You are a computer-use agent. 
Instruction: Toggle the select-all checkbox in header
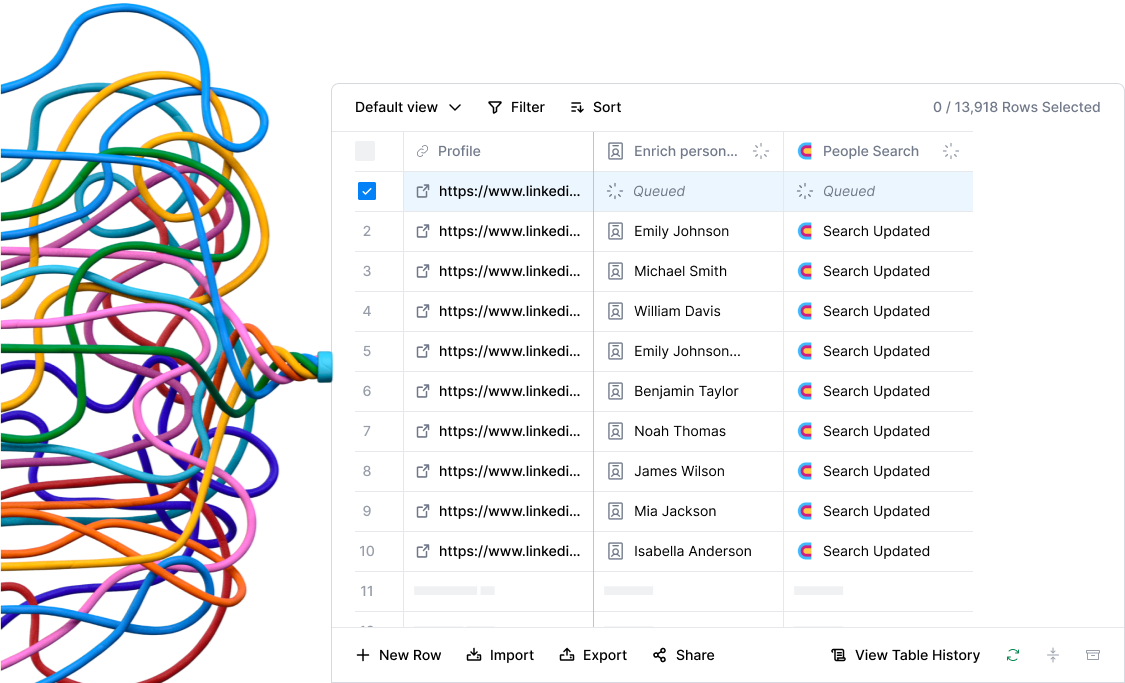coord(365,151)
